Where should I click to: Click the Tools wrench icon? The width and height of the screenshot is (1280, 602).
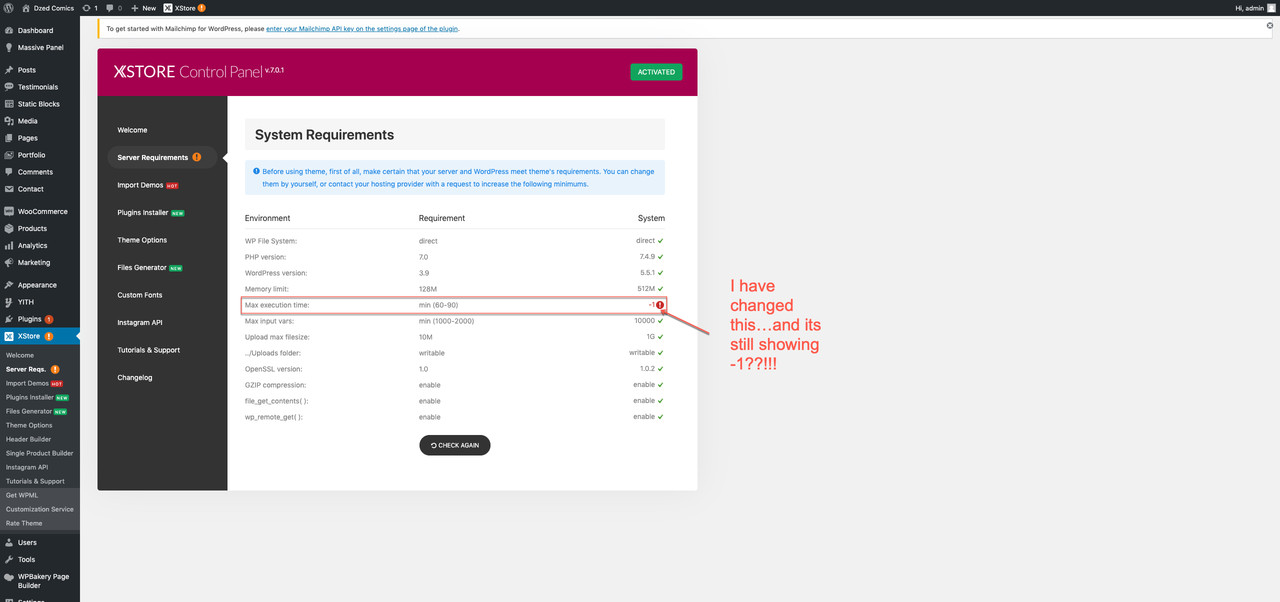click(9, 559)
